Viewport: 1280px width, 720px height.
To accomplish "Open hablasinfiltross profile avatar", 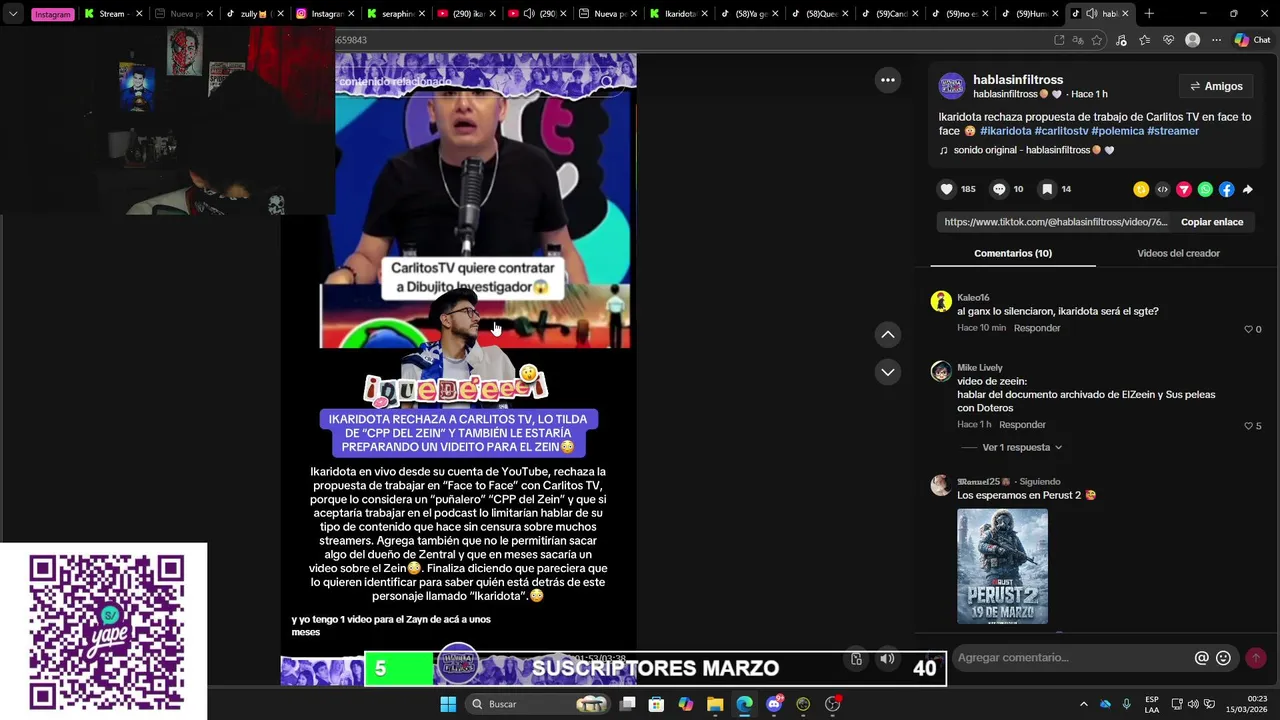I will [951, 86].
